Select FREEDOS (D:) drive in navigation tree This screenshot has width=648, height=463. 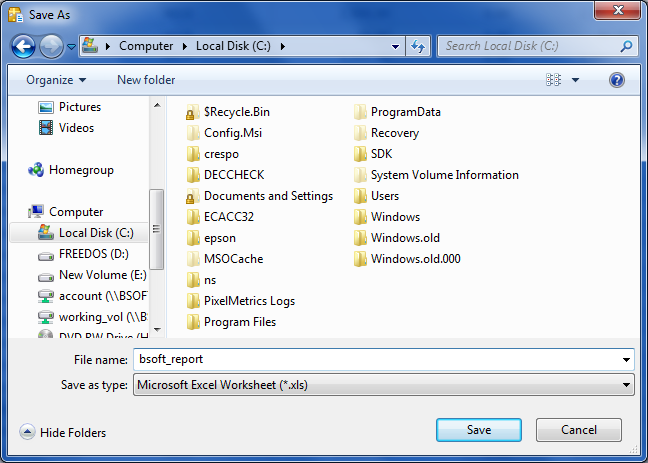(x=93, y=254)
